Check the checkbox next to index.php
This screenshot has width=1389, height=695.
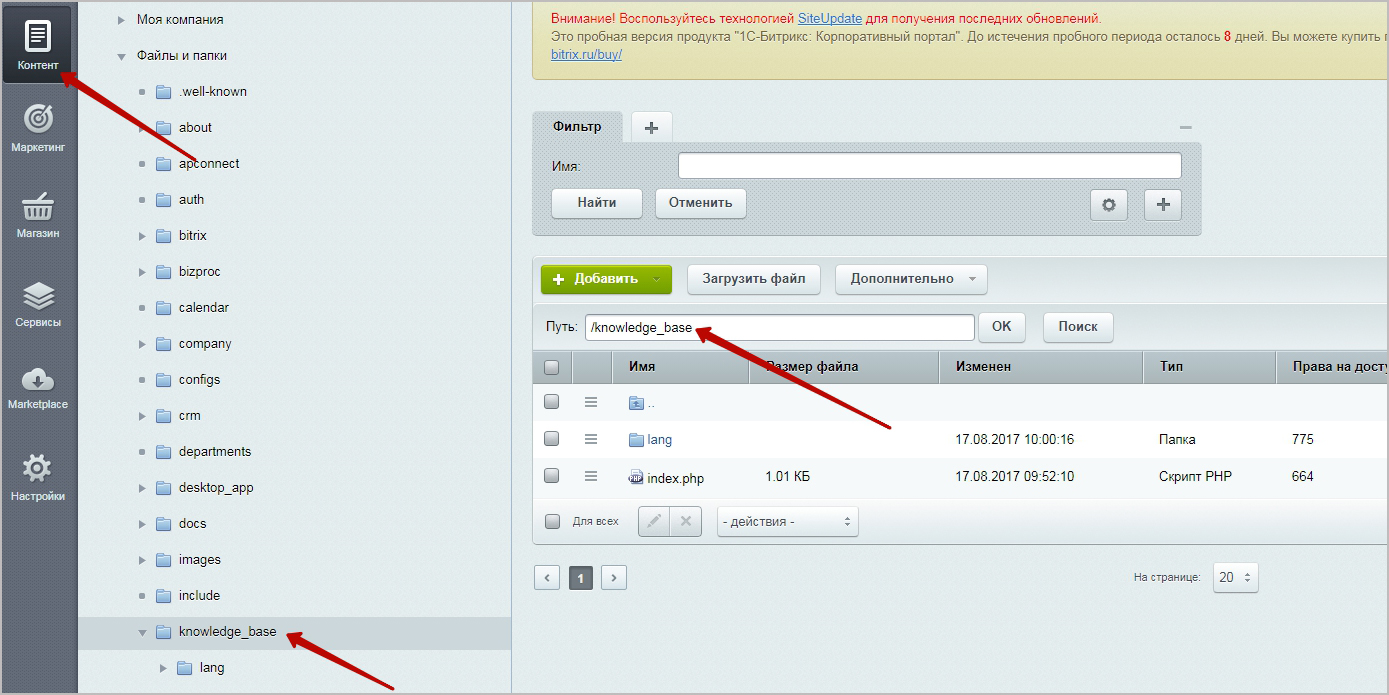(551, 476)
